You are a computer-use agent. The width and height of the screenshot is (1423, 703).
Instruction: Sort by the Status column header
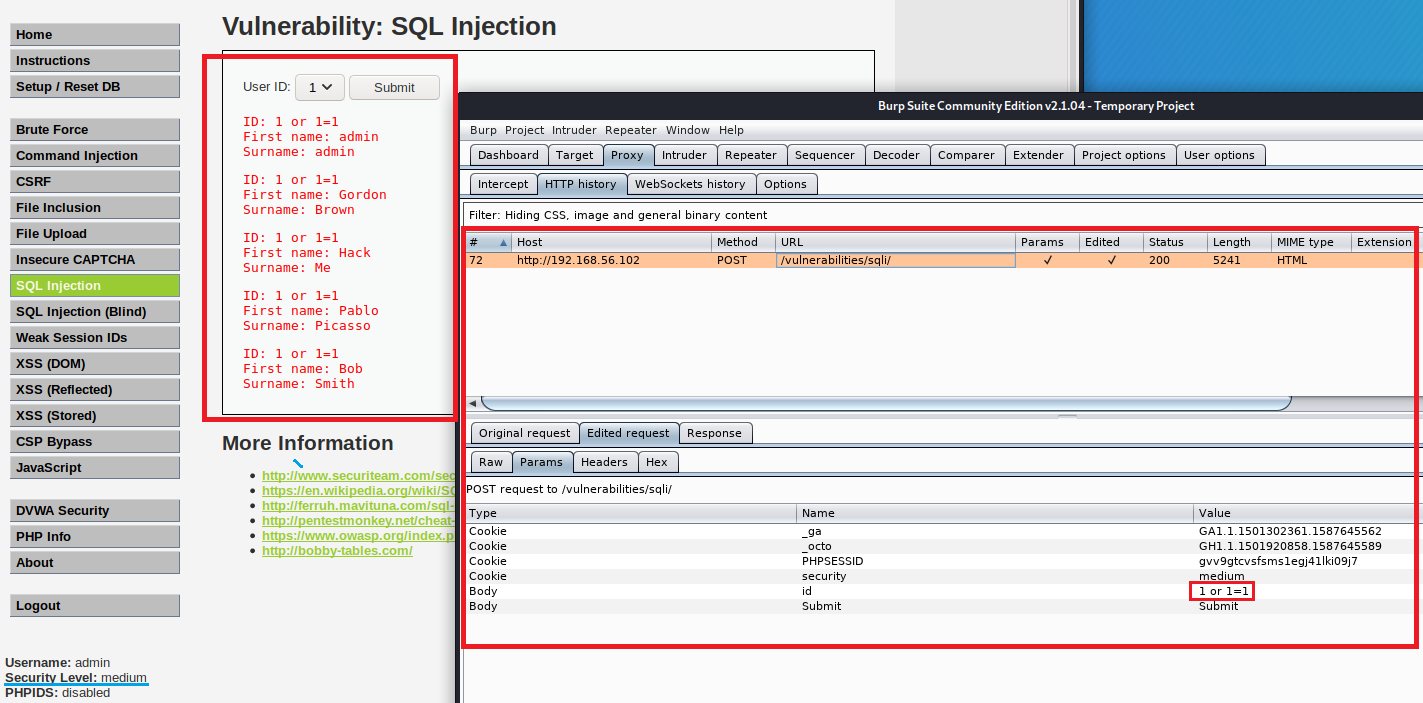[x=1166, y=242]
